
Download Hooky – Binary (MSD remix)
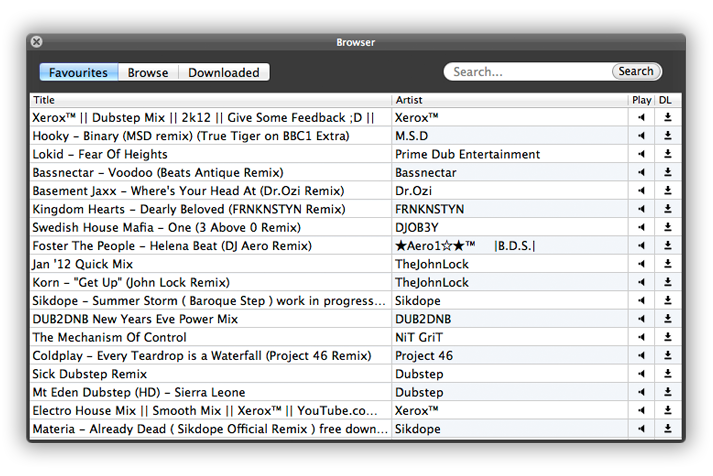click(668, 136)
